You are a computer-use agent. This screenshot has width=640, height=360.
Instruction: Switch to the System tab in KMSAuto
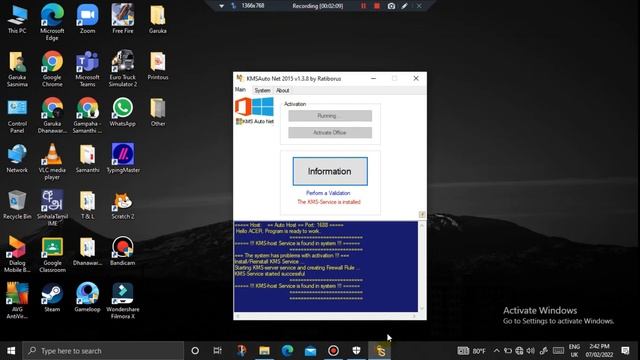262,90
